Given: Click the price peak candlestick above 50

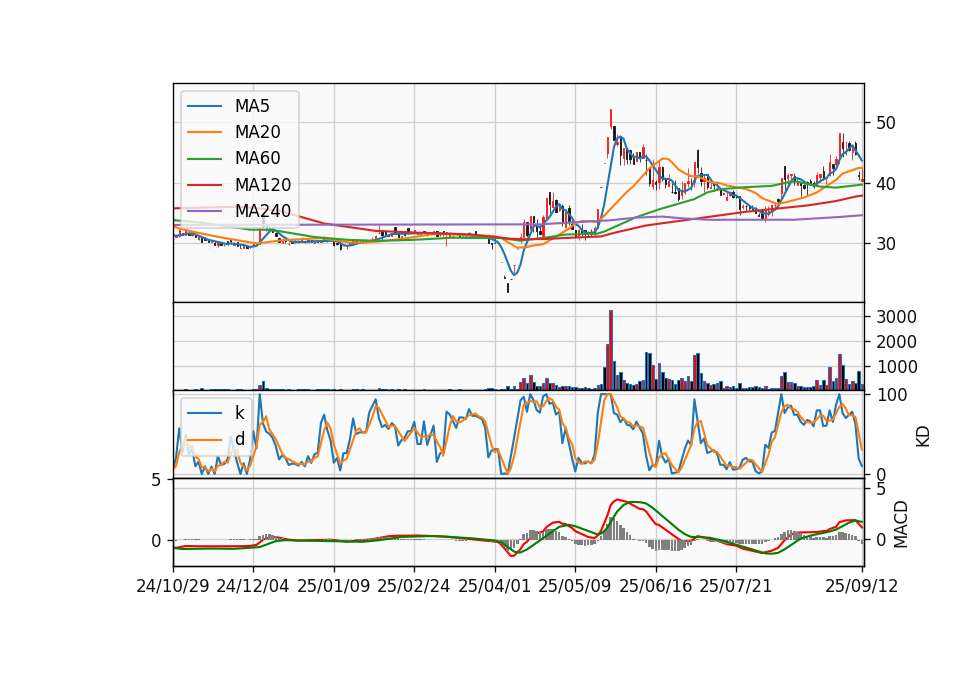Looking at the screenshot, I should click(610, 119).
